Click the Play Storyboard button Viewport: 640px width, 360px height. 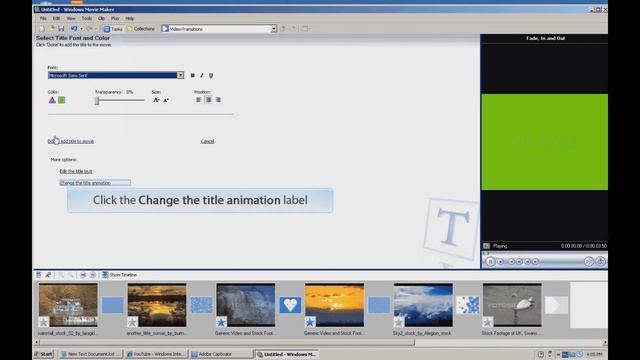point(93,275)
